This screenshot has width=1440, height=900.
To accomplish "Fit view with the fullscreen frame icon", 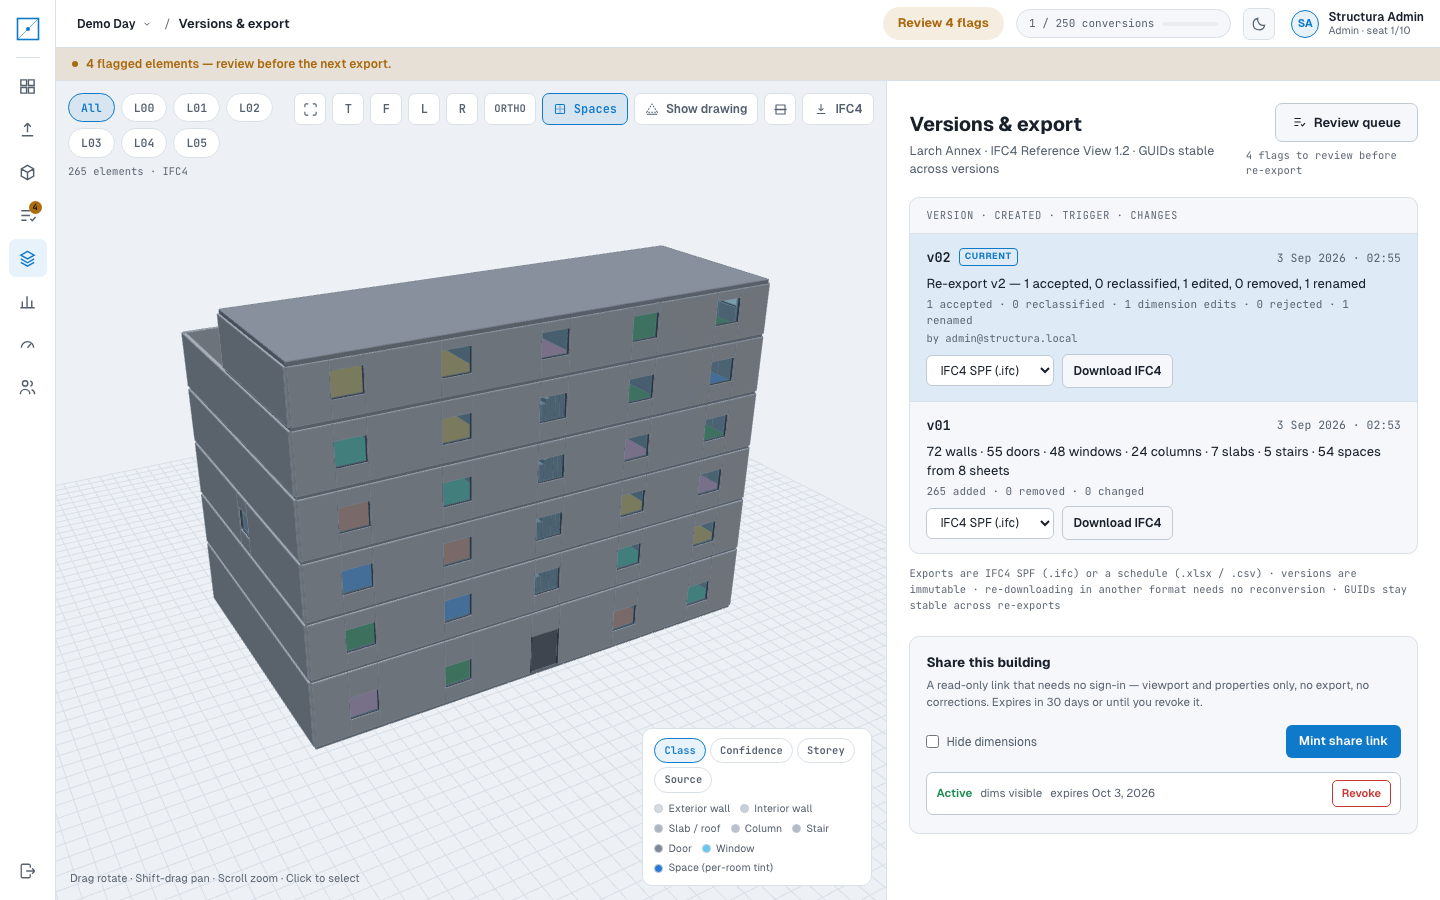I will (x=310, y=109).
